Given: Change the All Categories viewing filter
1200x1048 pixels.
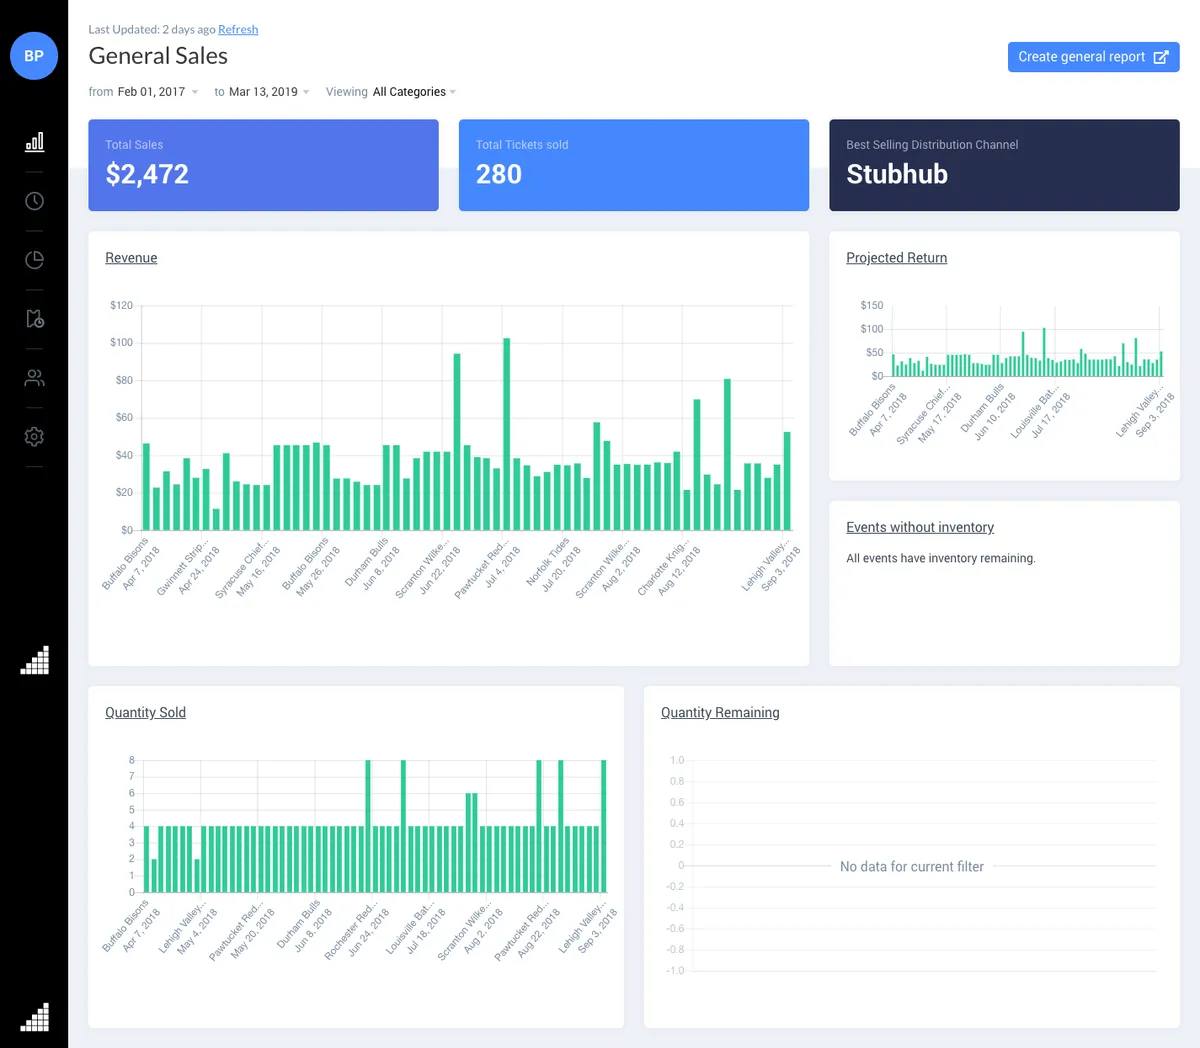Looking at the screenshot, I should (412, 91).
